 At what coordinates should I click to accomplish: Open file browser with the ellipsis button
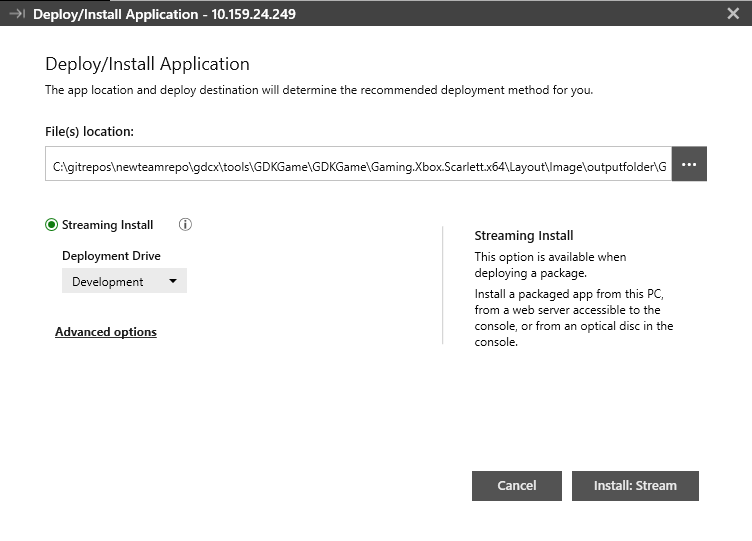click(689, 164)
